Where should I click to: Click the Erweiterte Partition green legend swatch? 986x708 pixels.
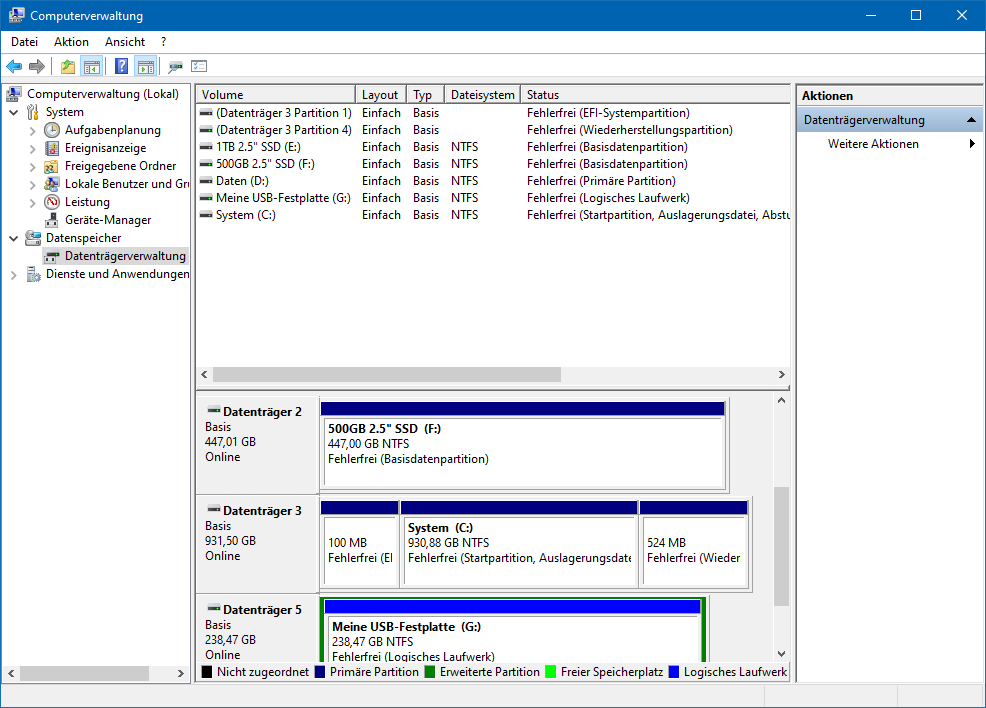[x=429, y=672]
